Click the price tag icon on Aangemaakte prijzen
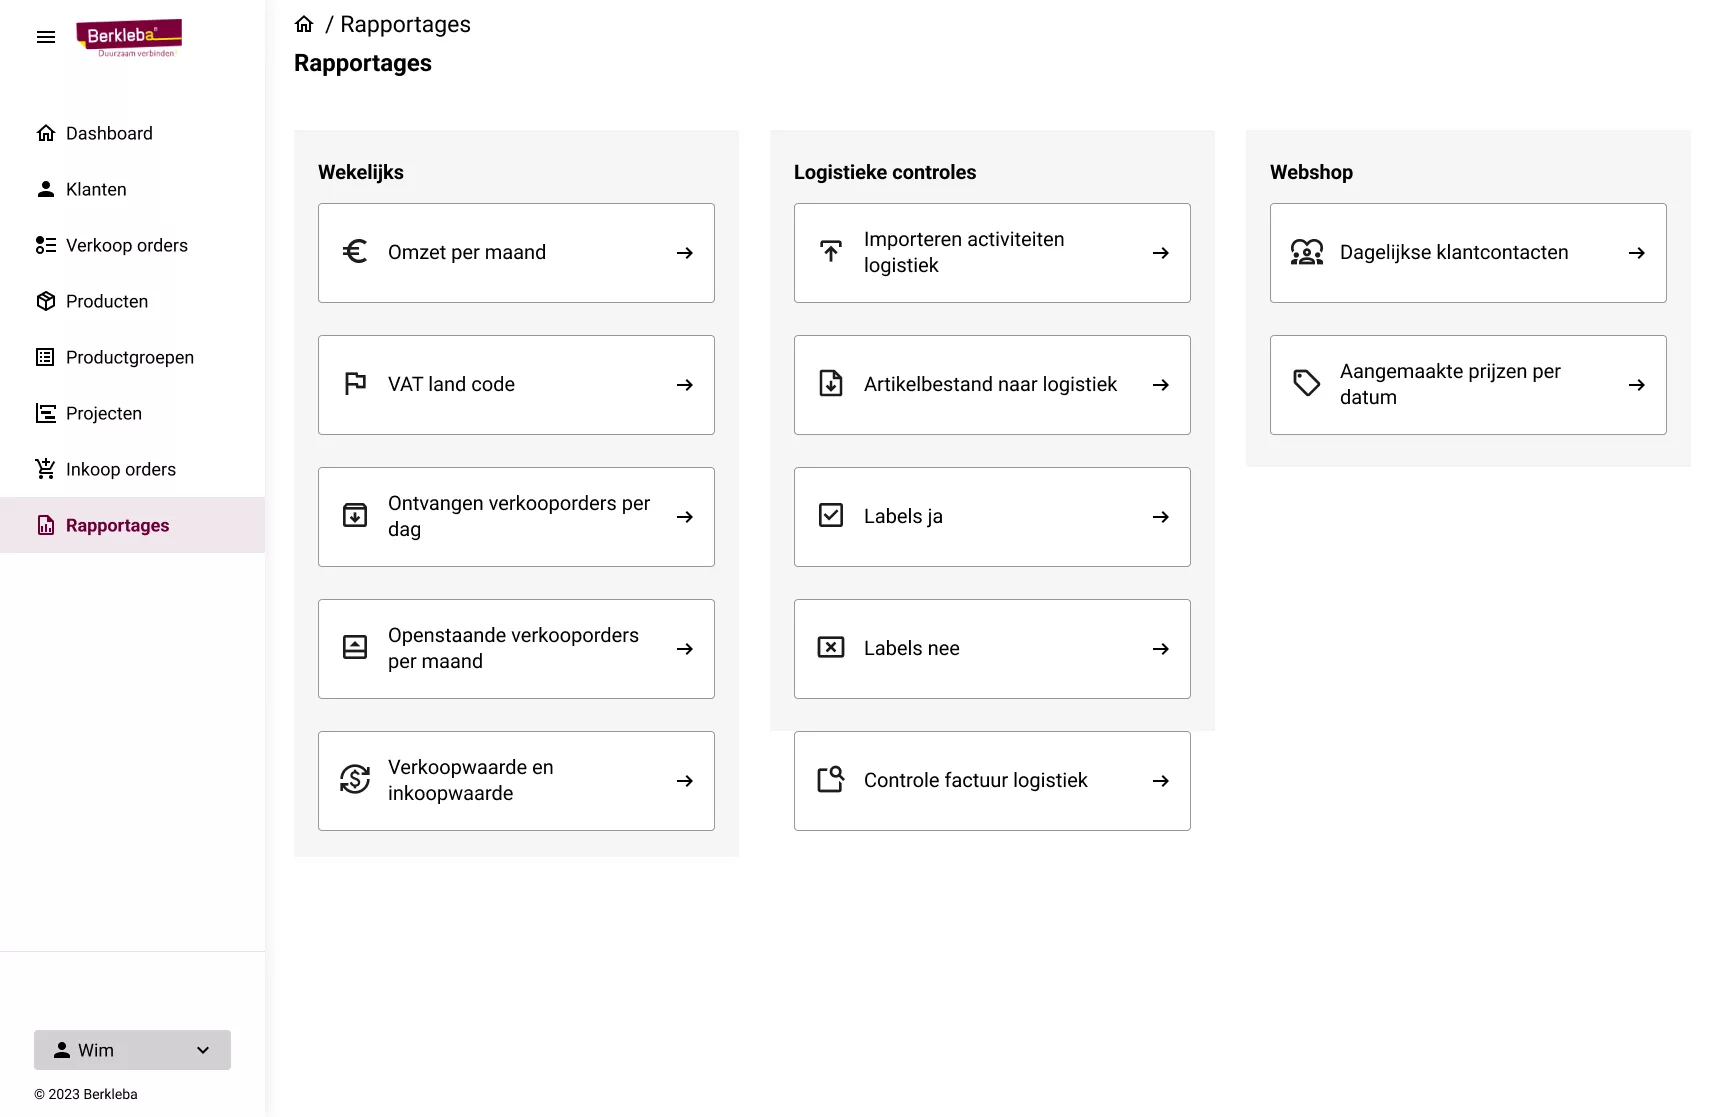Image resolution: width=1728 pixels, height=1117 pixels. tap(1307, 384)
